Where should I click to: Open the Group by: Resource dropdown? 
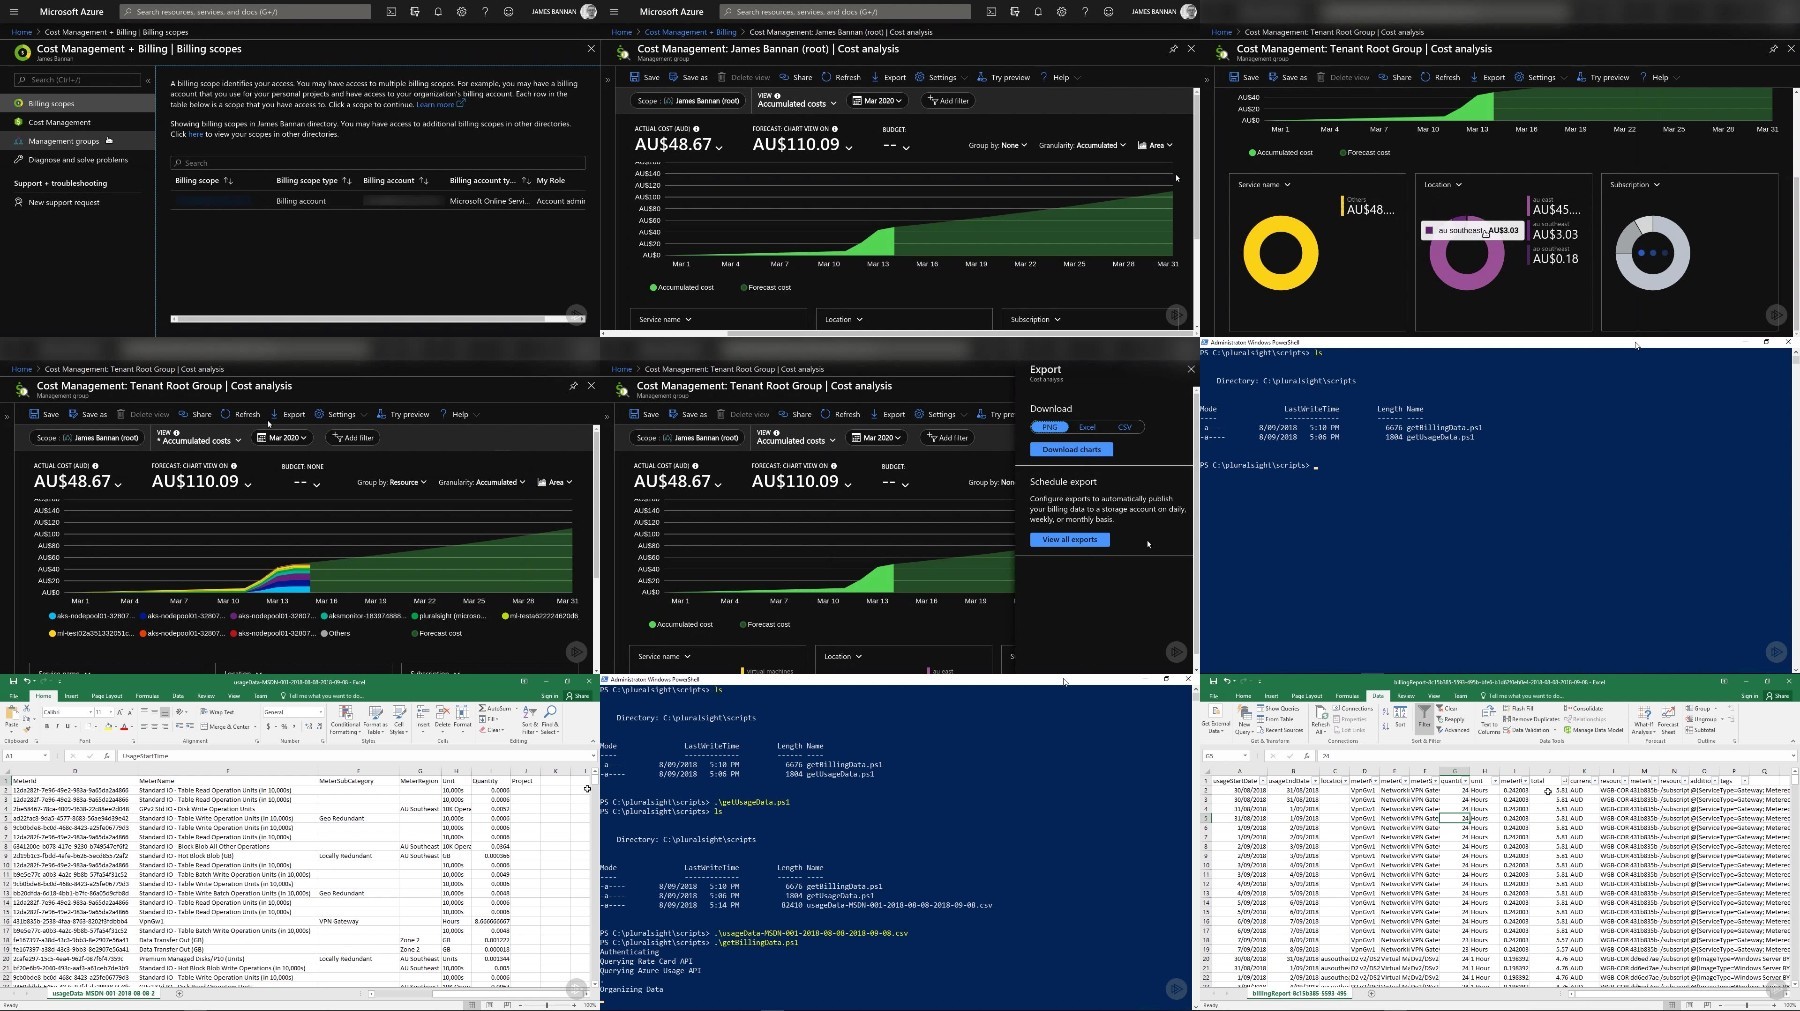coord(392,482)
